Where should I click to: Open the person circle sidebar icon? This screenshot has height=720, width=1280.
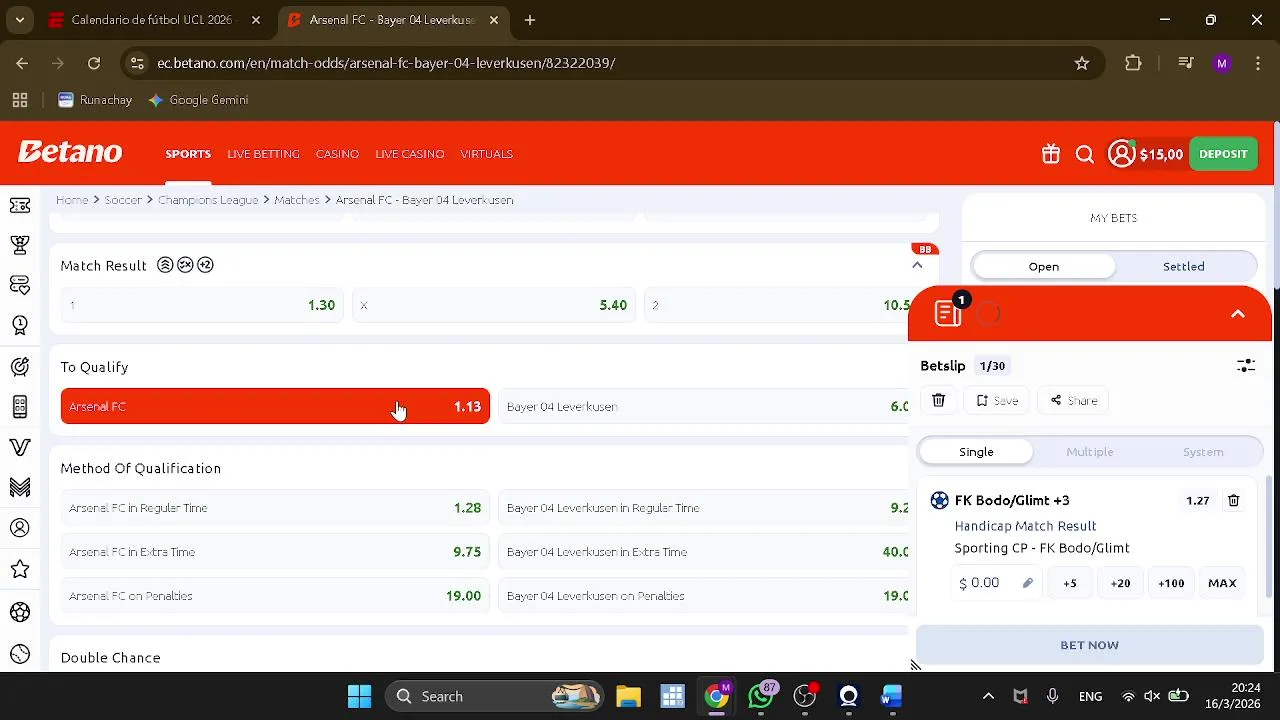(x=19, y=528)
